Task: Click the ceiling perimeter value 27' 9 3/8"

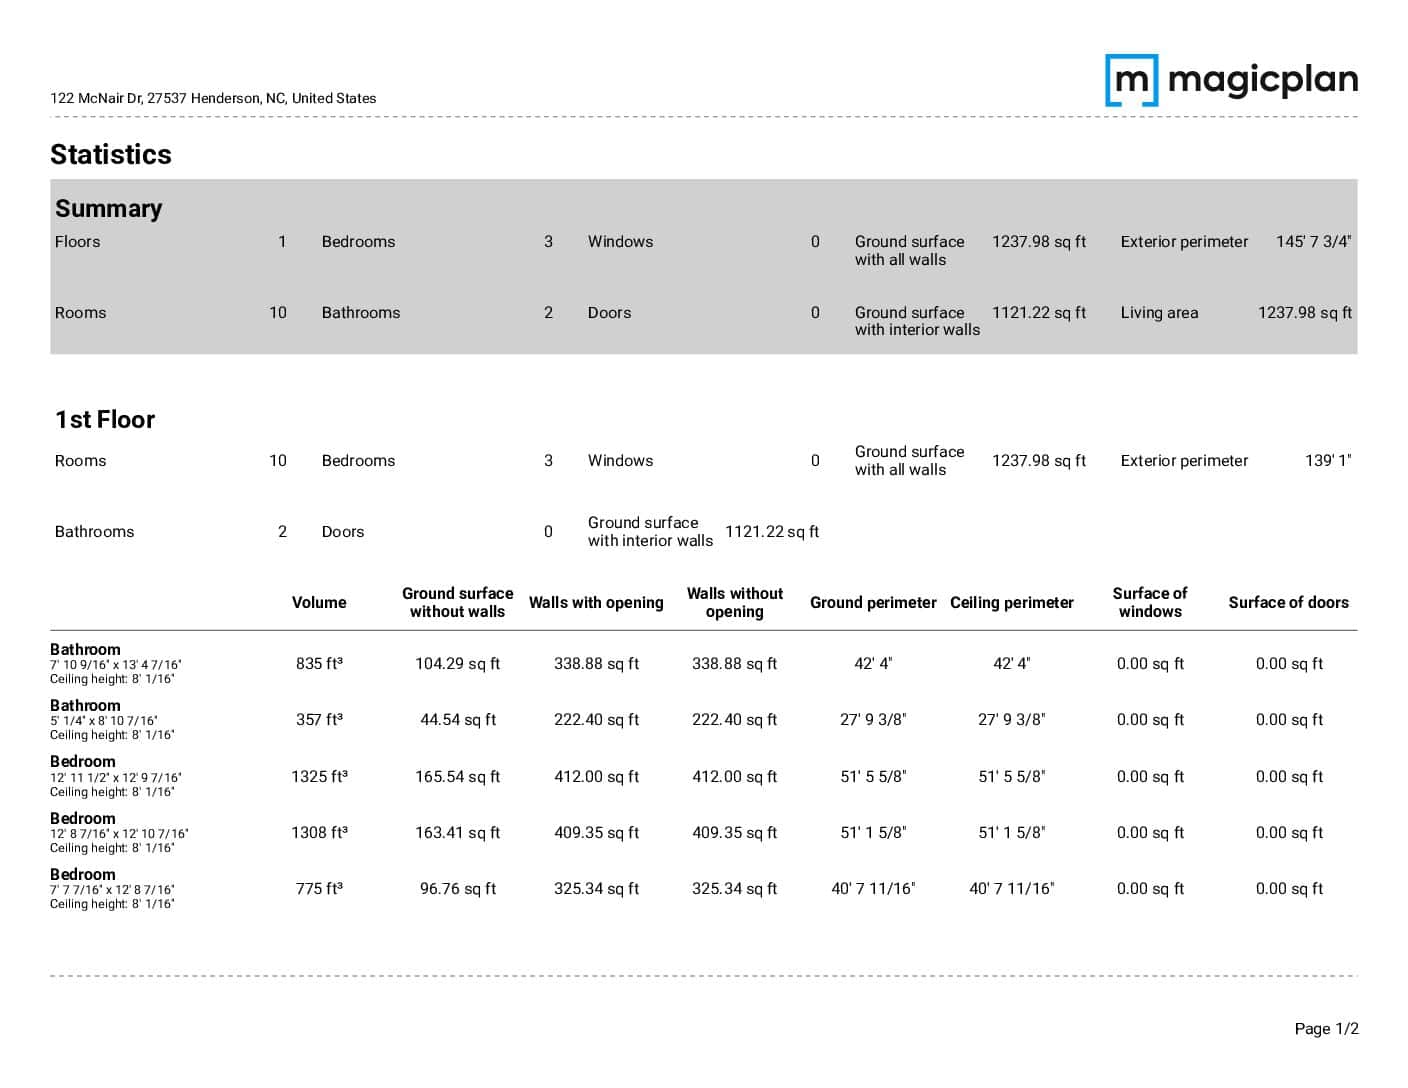Action: pos(1012,719)
